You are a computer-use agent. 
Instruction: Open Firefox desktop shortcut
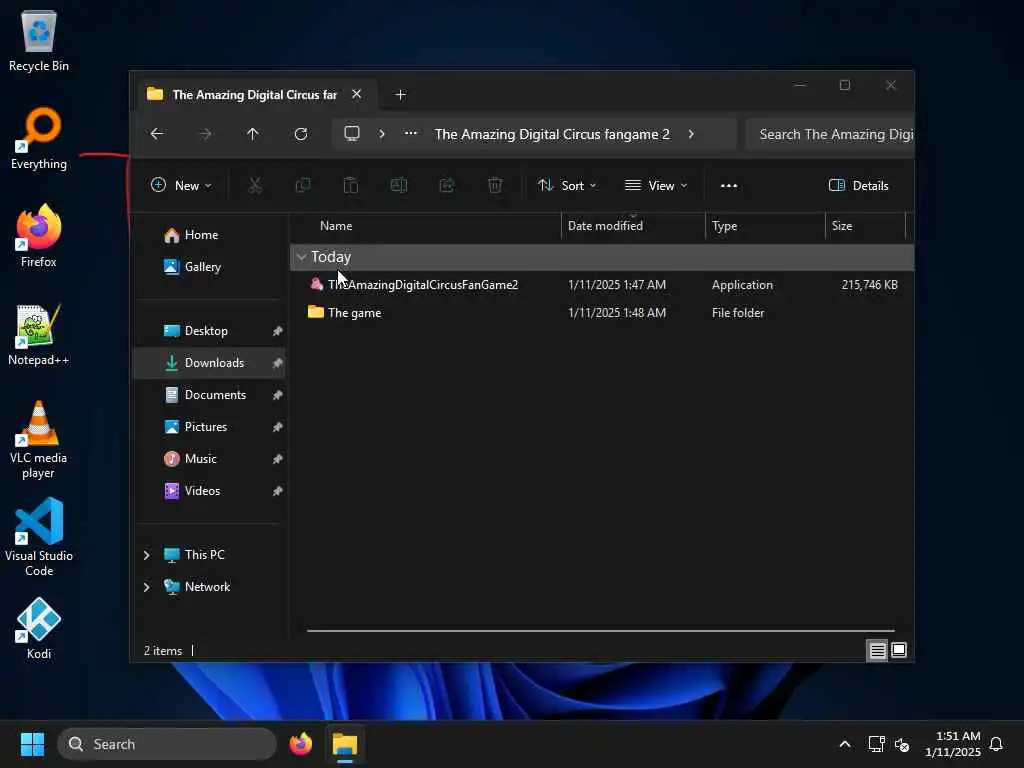[x=39, y=236]
